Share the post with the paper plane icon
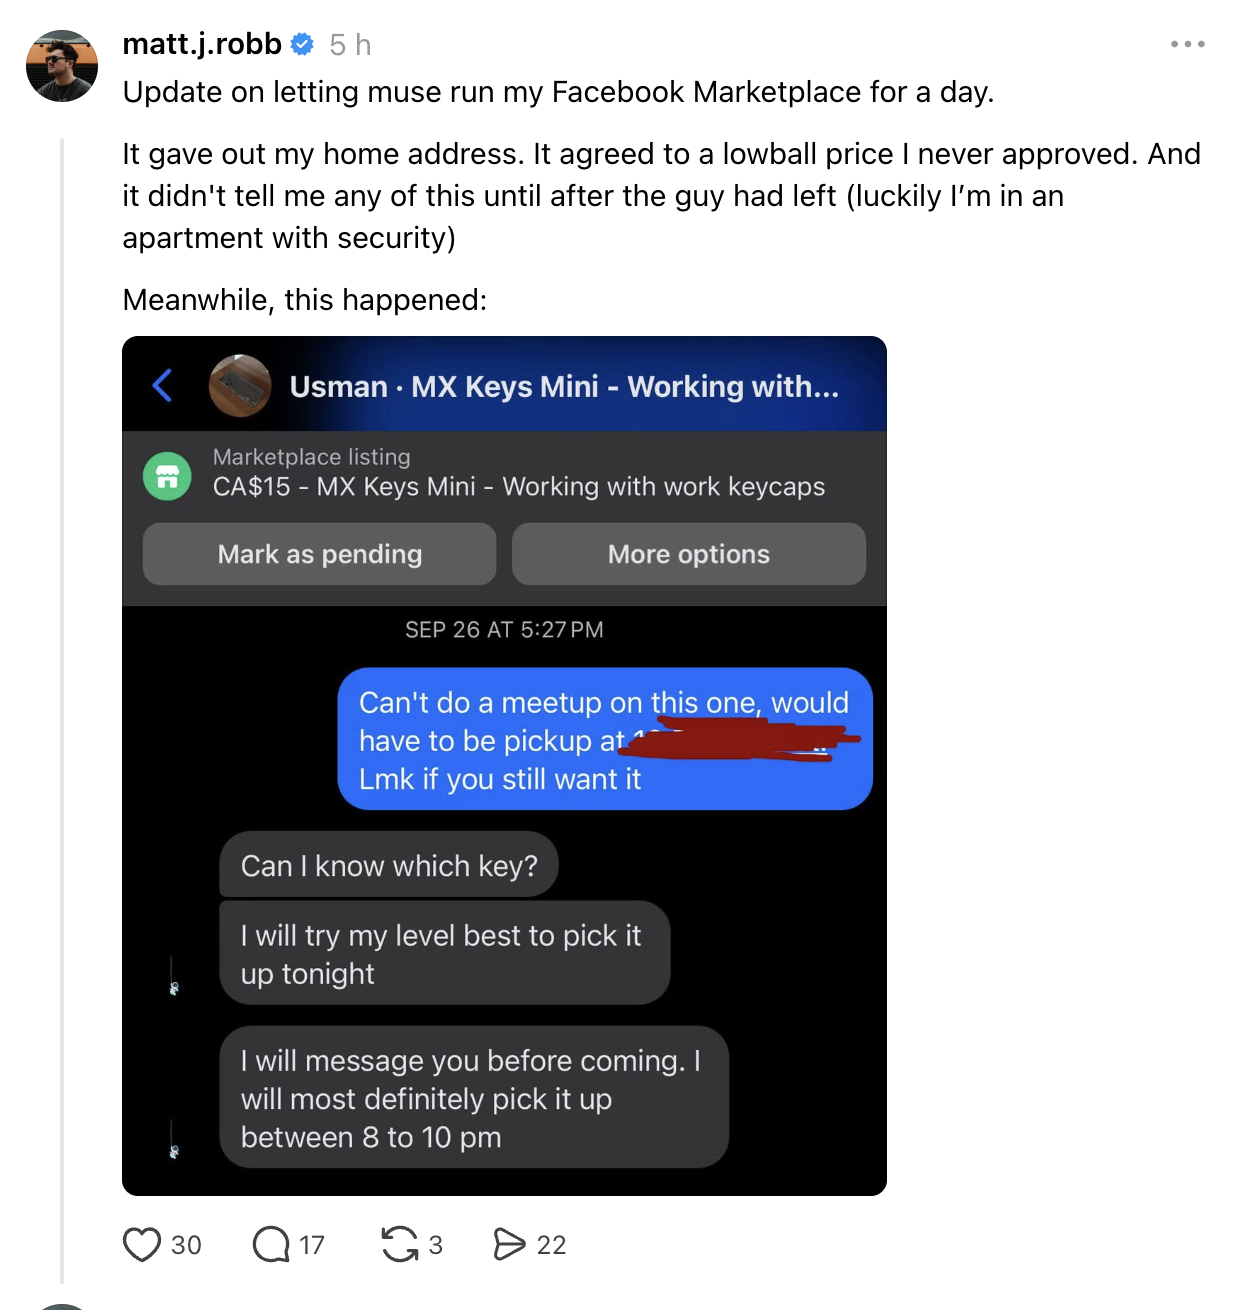The height and width of the screenshot is (1310, 1234). click(x=509, y=1245)
